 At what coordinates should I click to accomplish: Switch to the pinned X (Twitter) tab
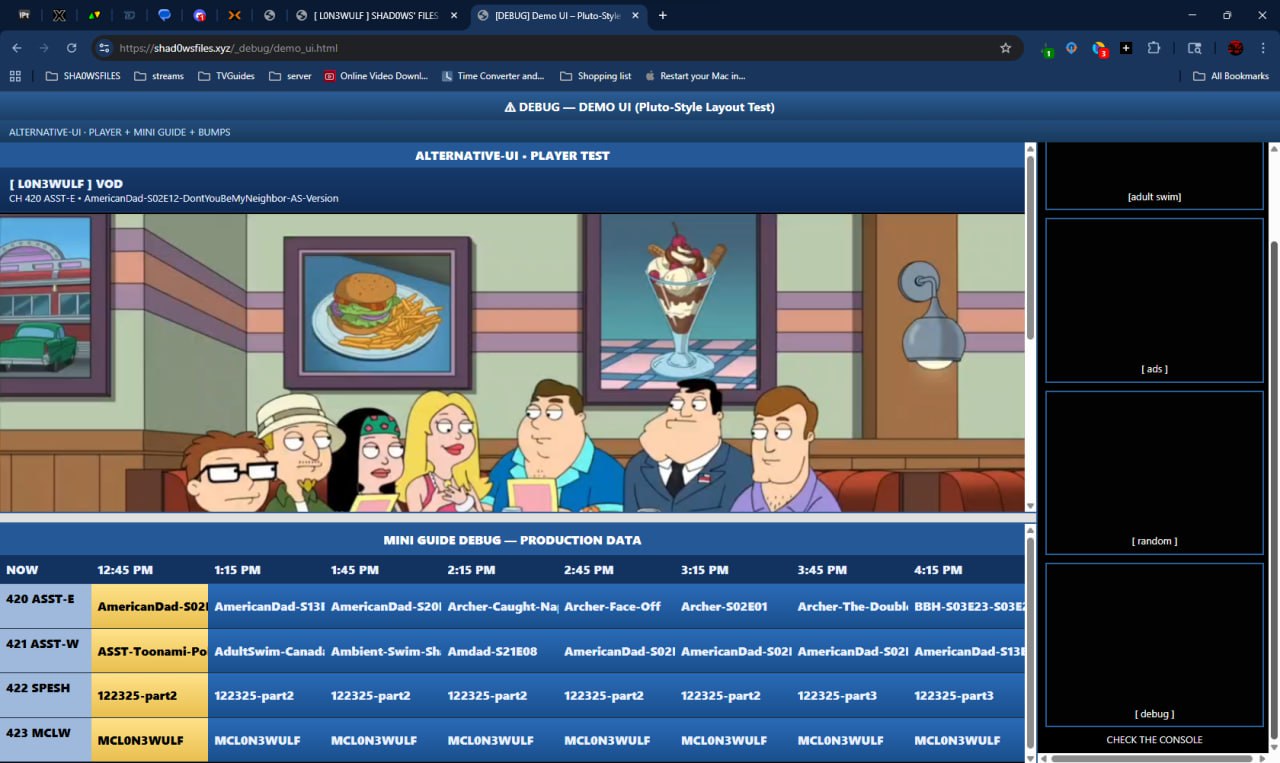click(59, 15)
